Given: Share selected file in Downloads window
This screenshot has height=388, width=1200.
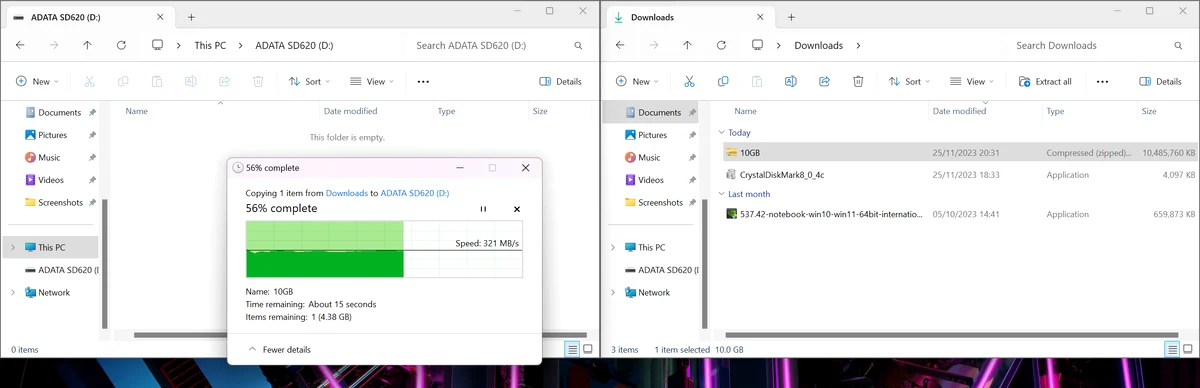Looking at the screenshot, I should pyautogui.click(x=824, y=82).
